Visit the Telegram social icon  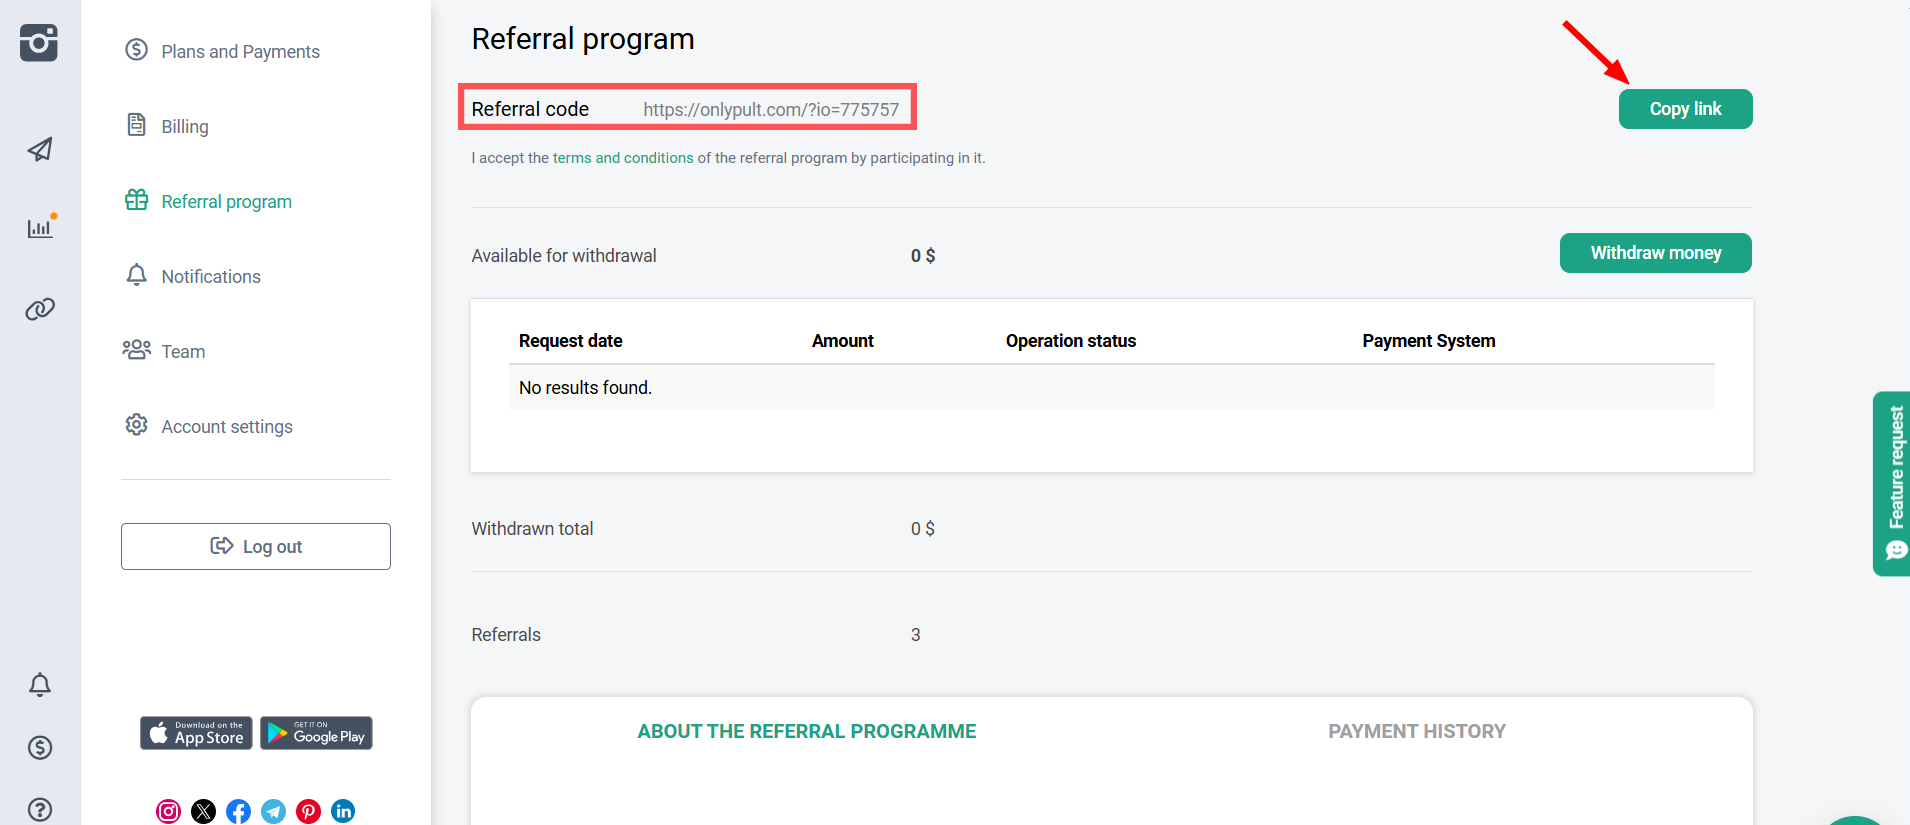pos(274,811)
